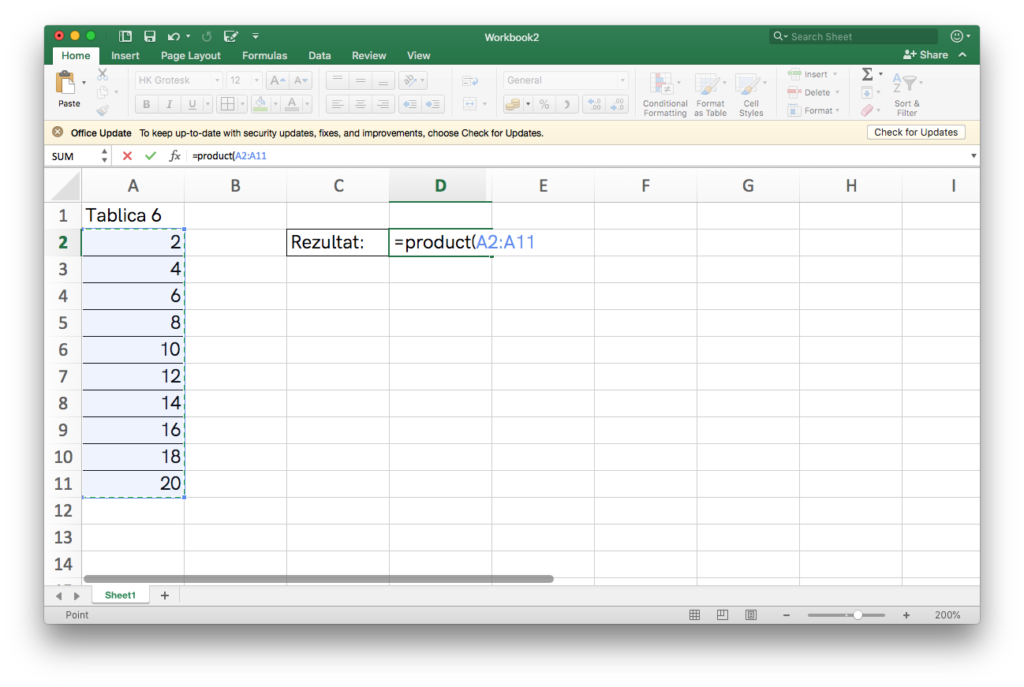Click the AutoSum sigma icon
Image resolution: width=1024 pixels, height=687 pixels.
coord(867,75)
